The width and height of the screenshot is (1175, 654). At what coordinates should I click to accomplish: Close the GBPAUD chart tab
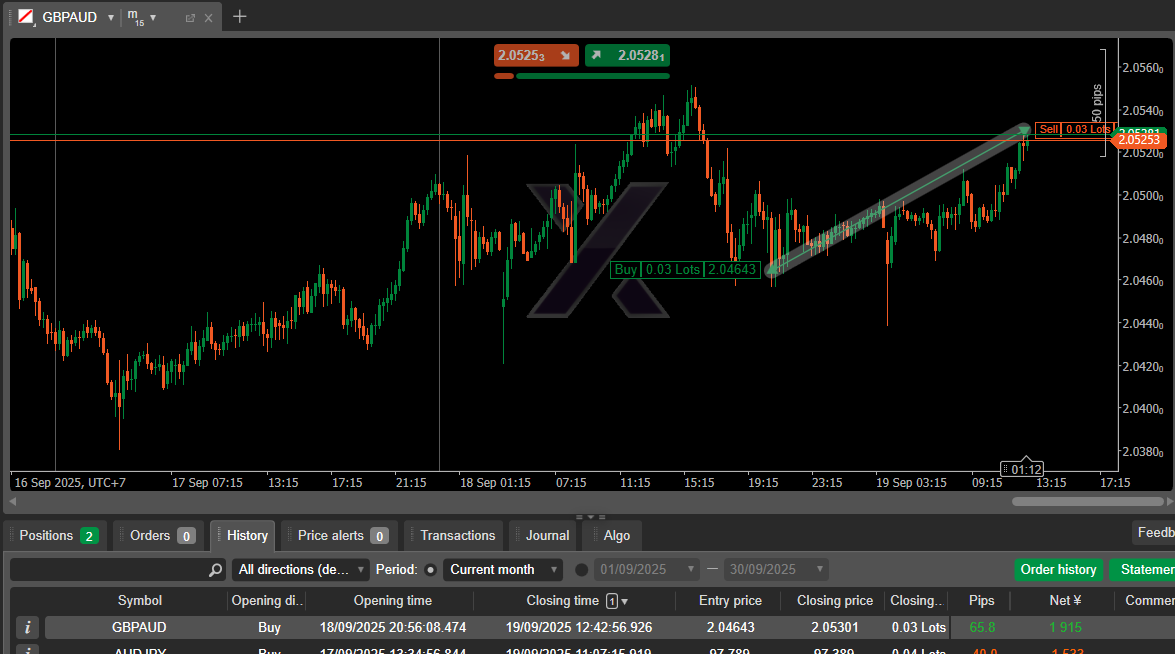(208, 18)
